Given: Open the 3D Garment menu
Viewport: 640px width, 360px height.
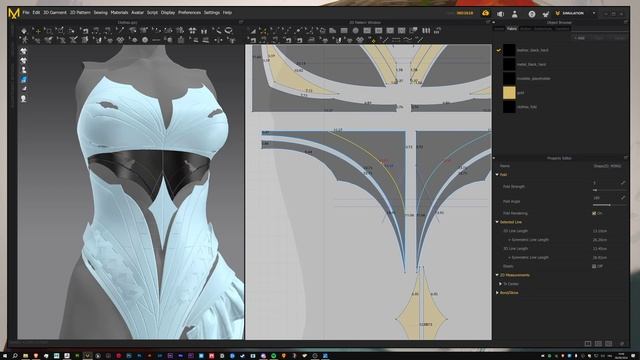Looking at the screenshot, I should coord(55,13).
